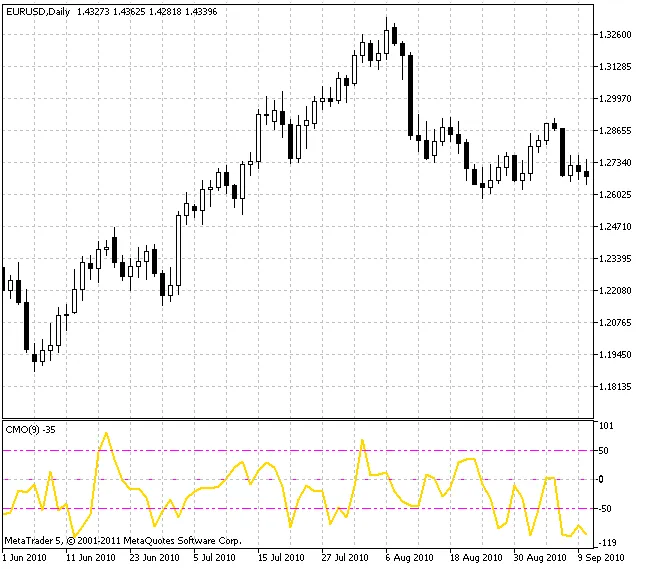Select the 6 Aug 2010 date marker
The height and width of the screenshot is (569, 646).
(x=409, y=557)
